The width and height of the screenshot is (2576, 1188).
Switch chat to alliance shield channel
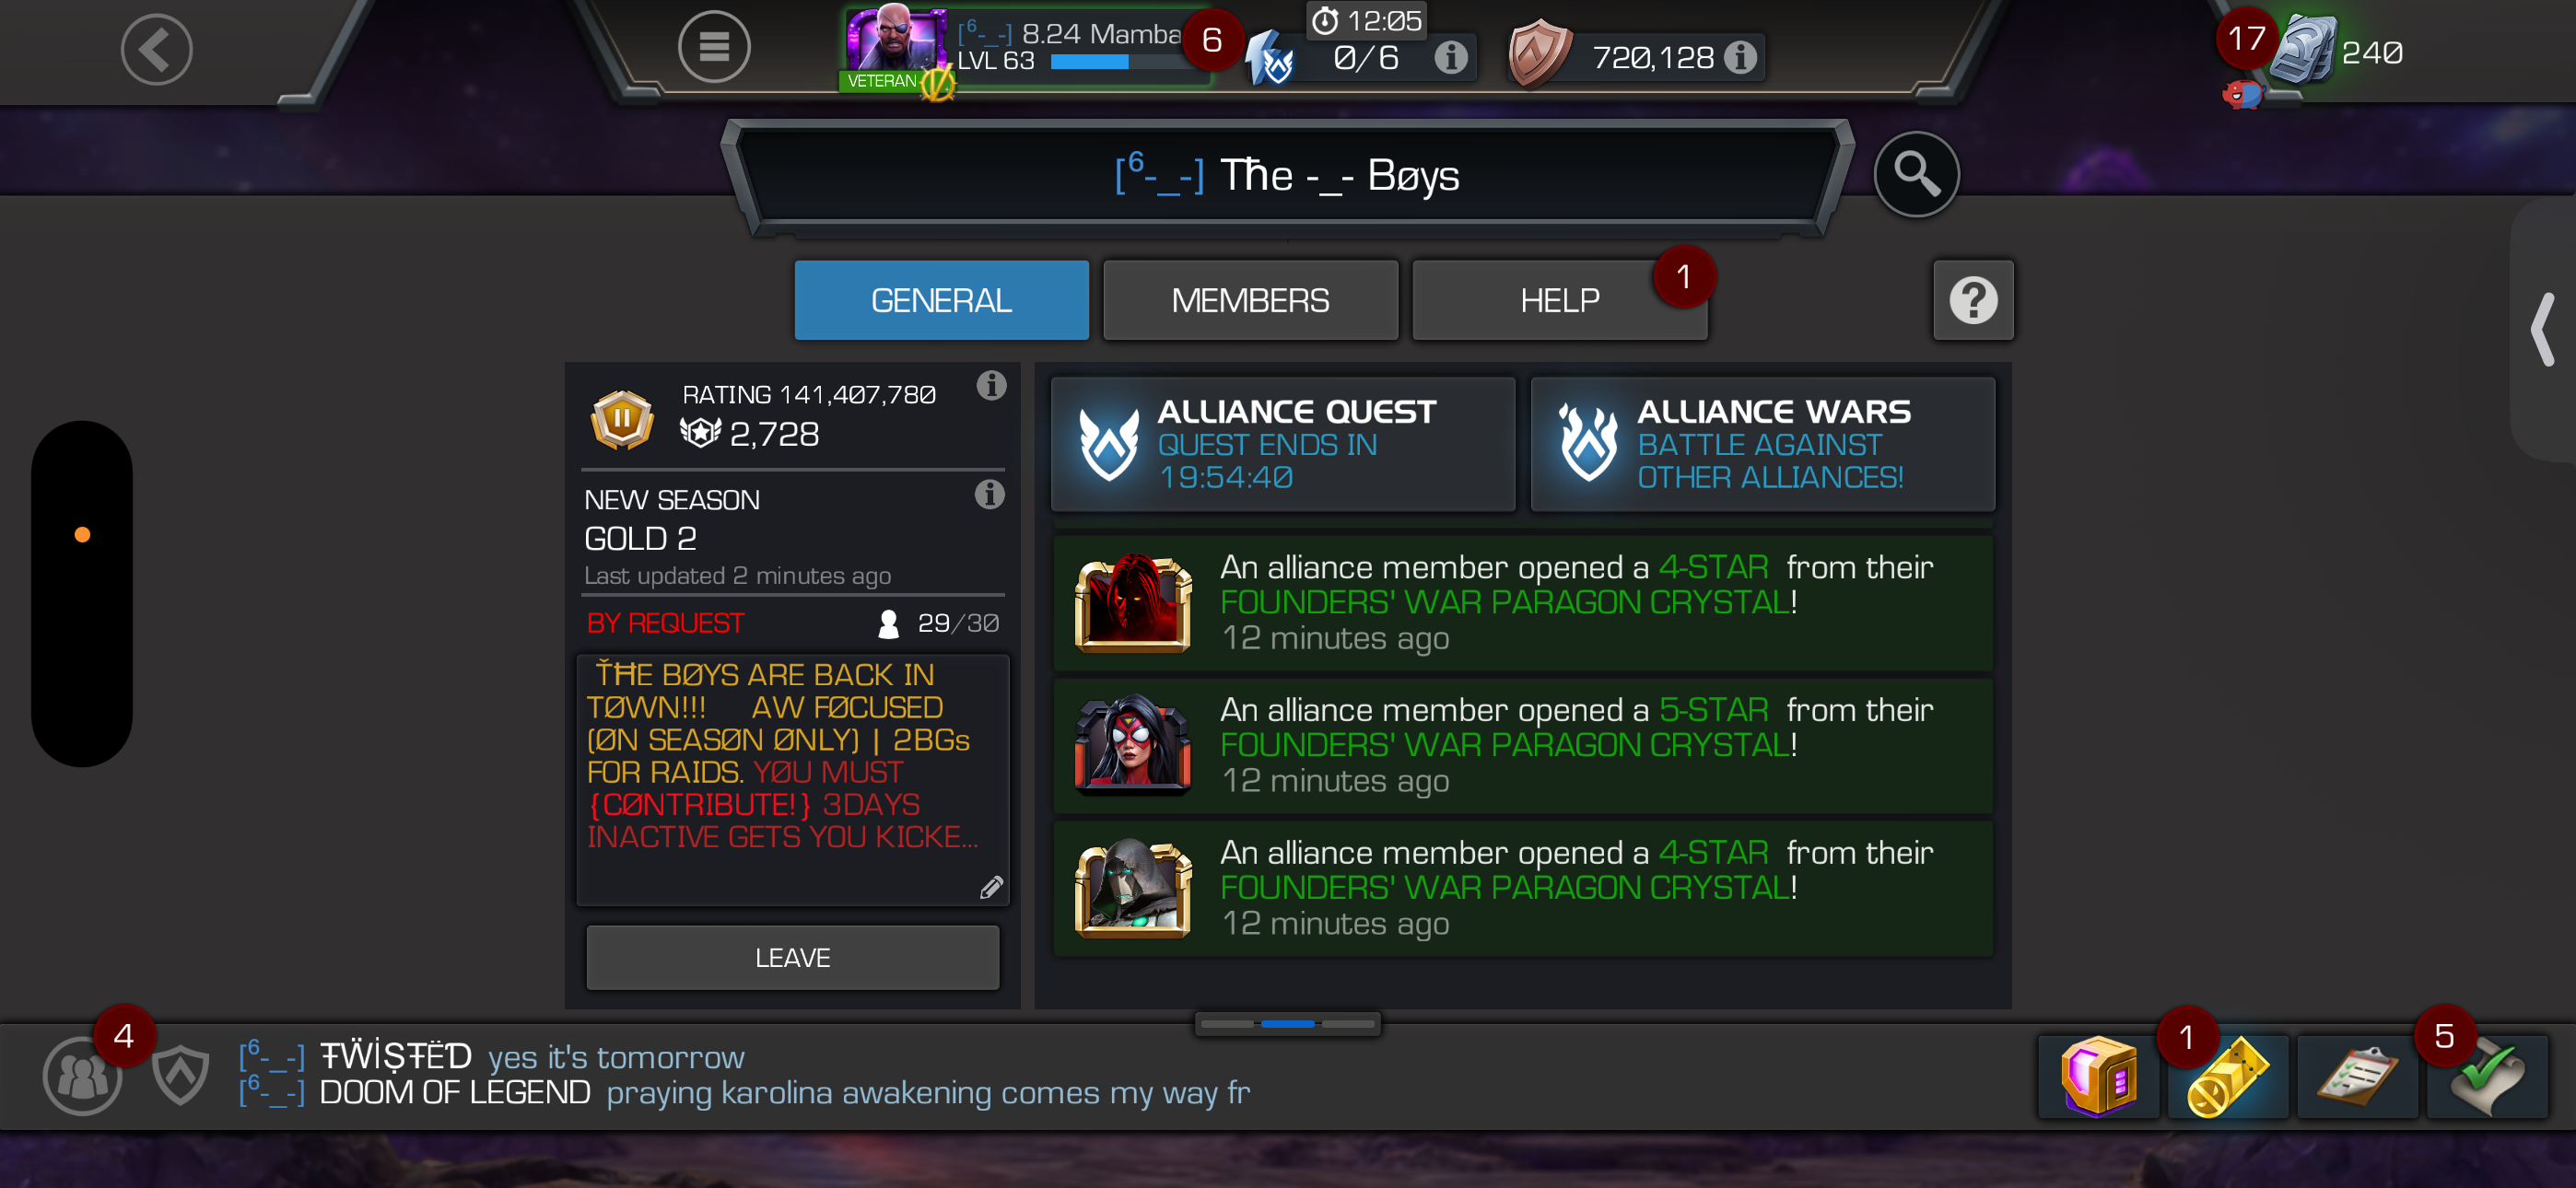pos(180,1075)
